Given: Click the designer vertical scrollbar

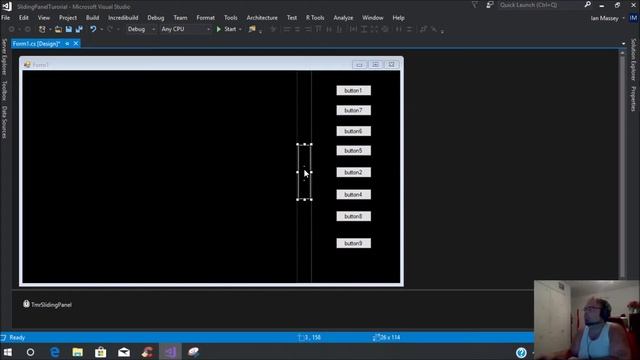Looking at the screenshot, I should click(x=622, y=164).
